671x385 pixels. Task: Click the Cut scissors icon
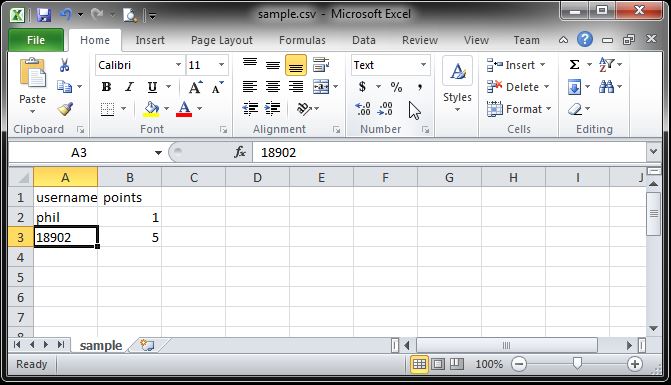pyautogui.click(x=65, y=65)
